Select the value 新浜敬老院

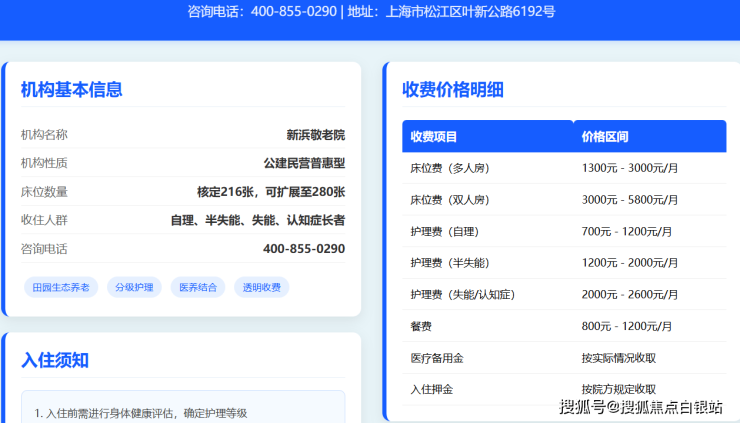tap(316, 135)
